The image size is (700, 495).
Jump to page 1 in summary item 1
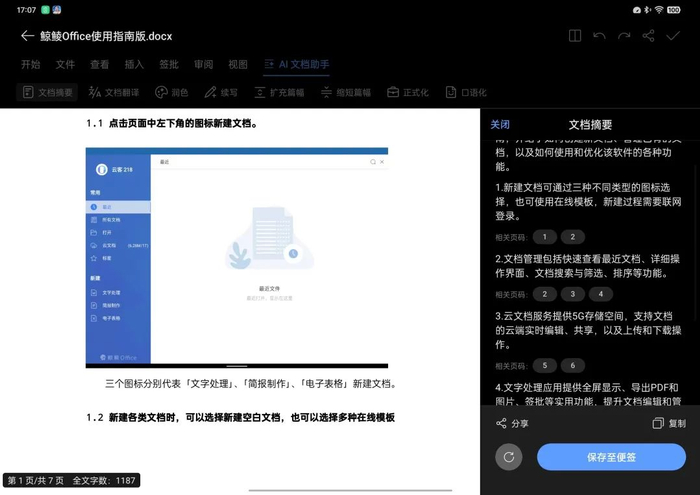coord(545,237)
